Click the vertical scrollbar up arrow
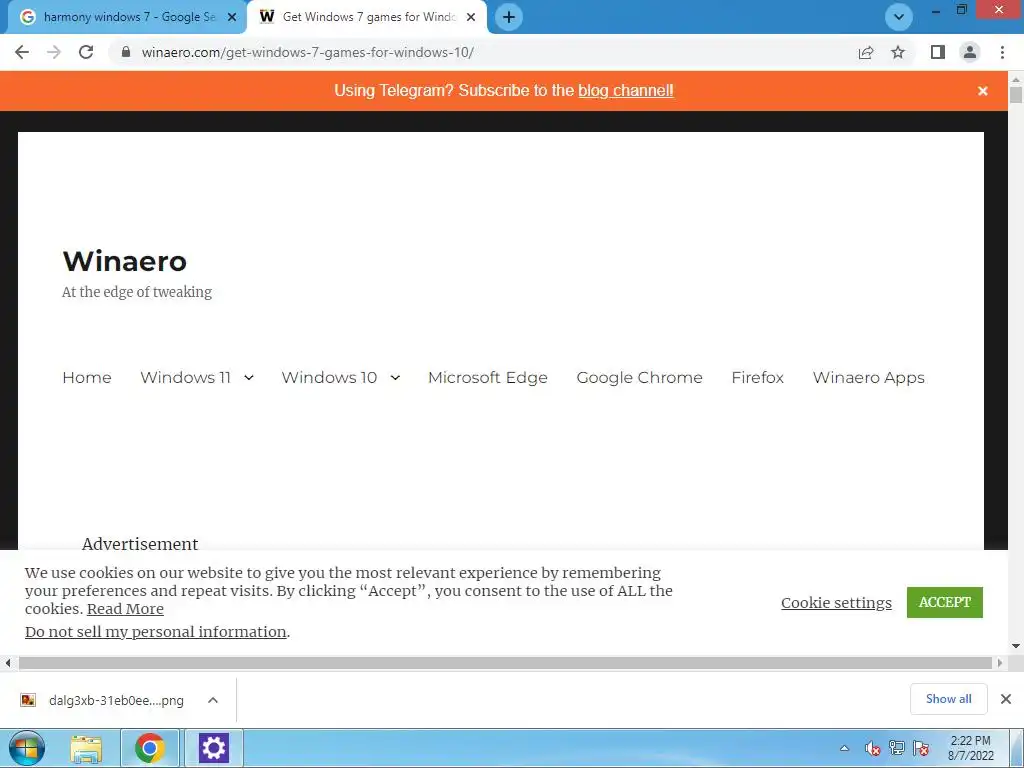The width and height of the screenshot is (1024, 768). tap(1016, 80)
